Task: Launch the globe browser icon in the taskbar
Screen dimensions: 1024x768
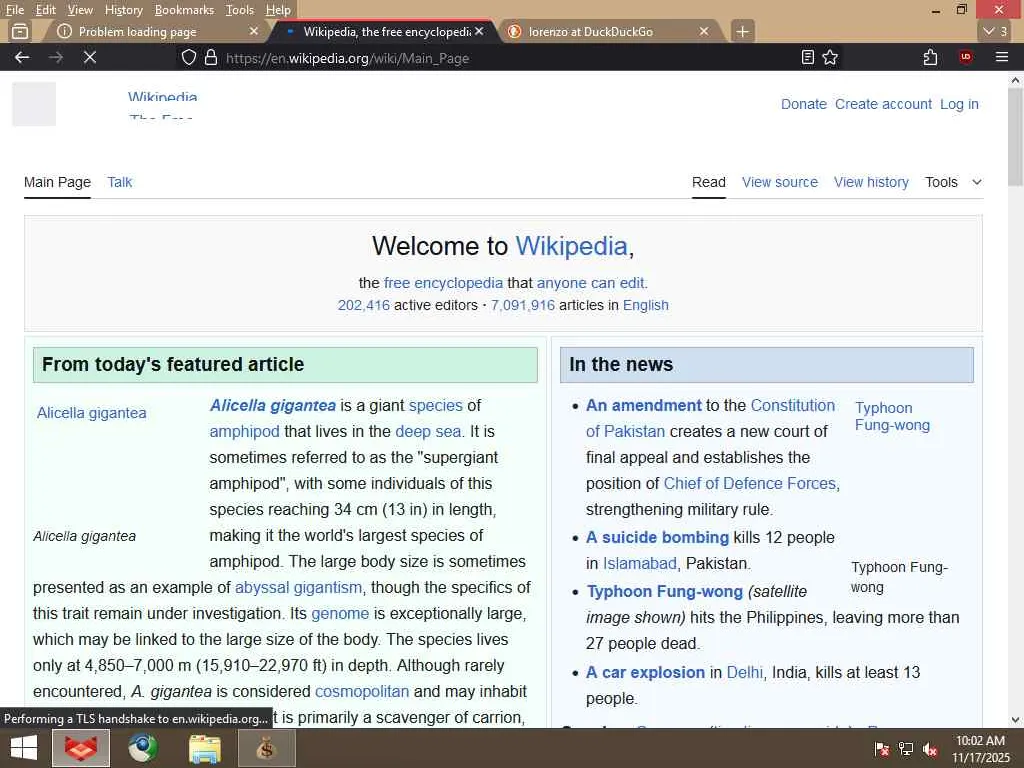Action: pyautogui.click(x=142, y=748)
